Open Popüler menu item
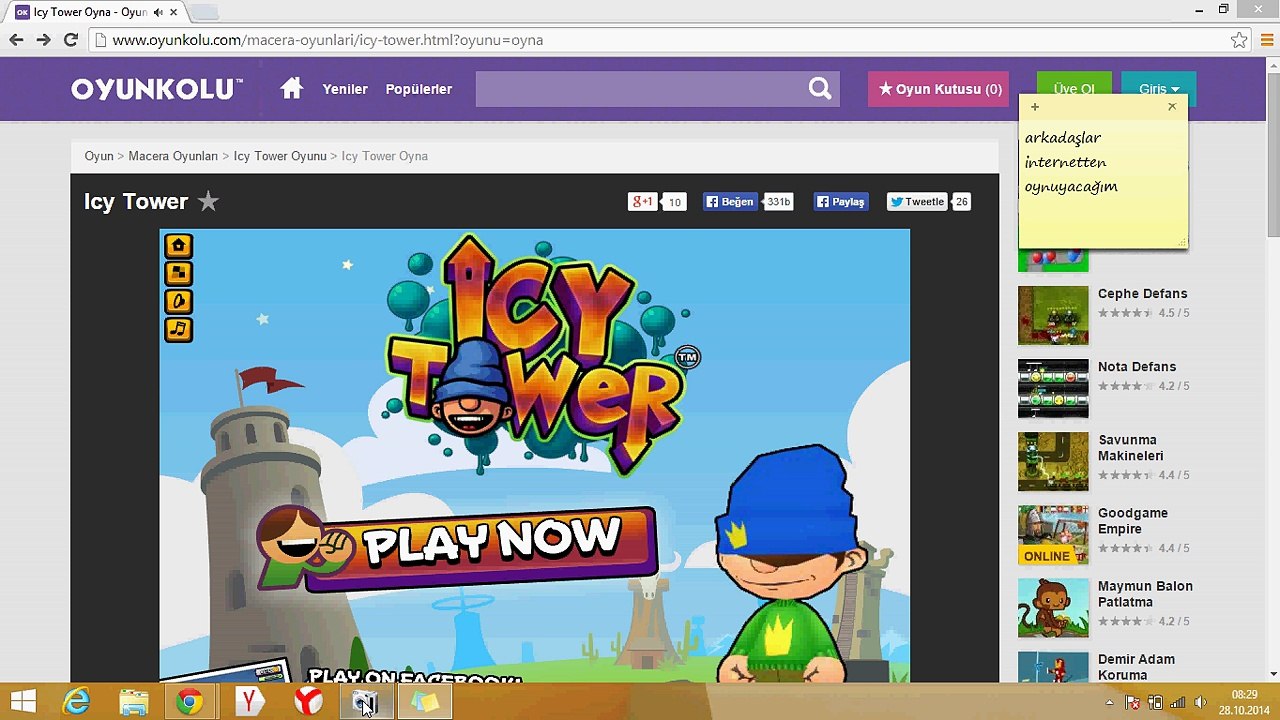Image resolution: width=1280 pixels, height=720 pixels. [419, 89]
